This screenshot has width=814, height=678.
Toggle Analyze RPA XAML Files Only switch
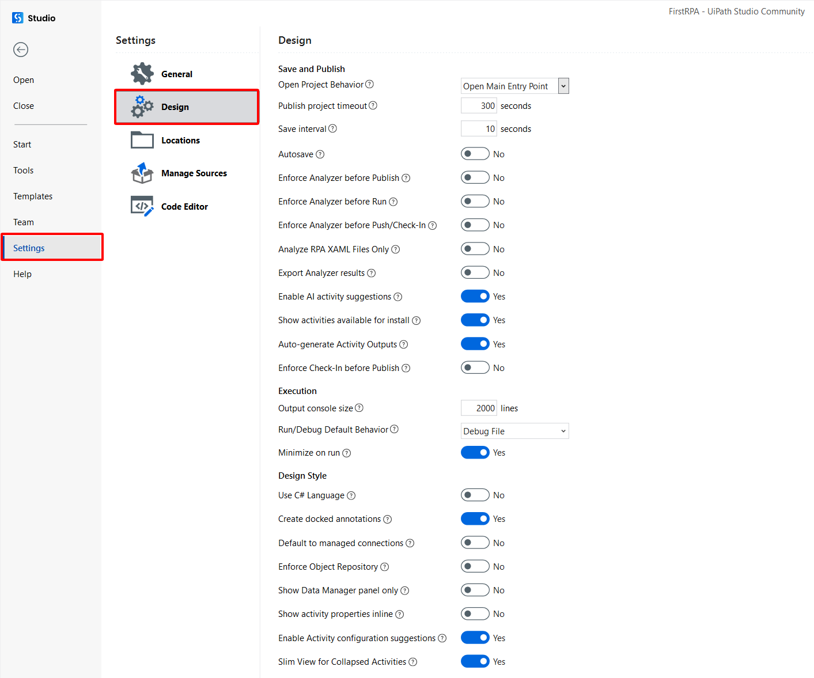(475, 249)
